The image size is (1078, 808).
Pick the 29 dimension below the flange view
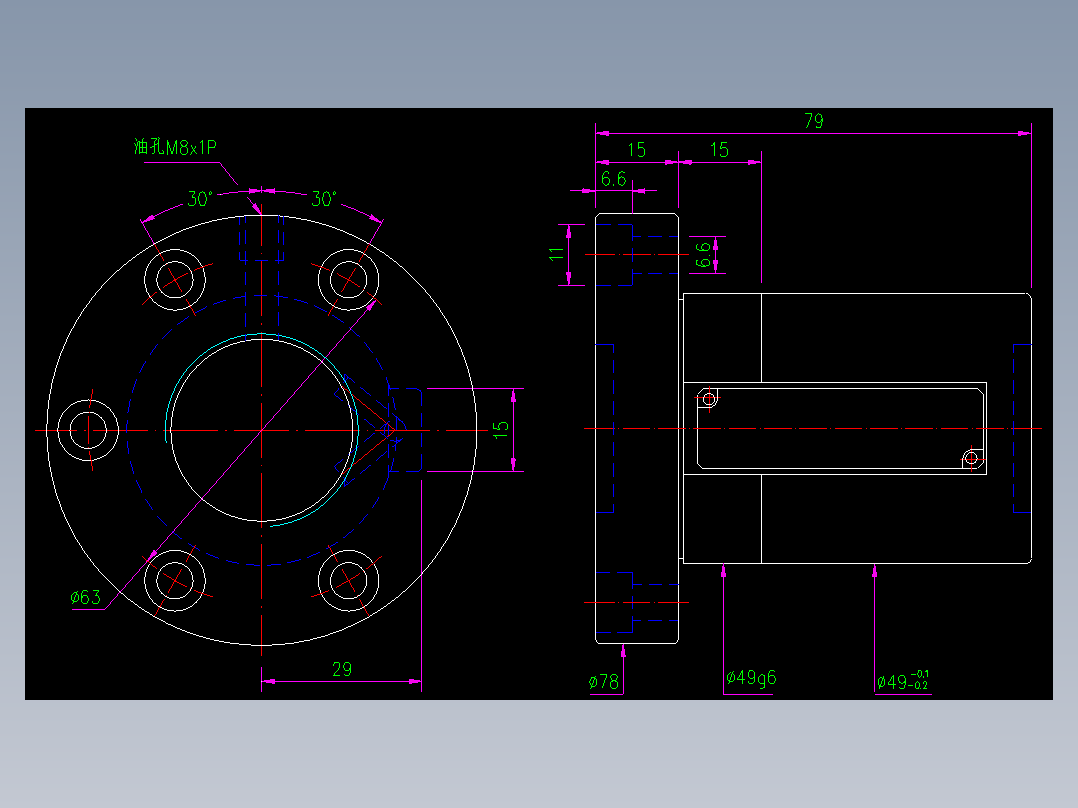(x=342, y=668)
